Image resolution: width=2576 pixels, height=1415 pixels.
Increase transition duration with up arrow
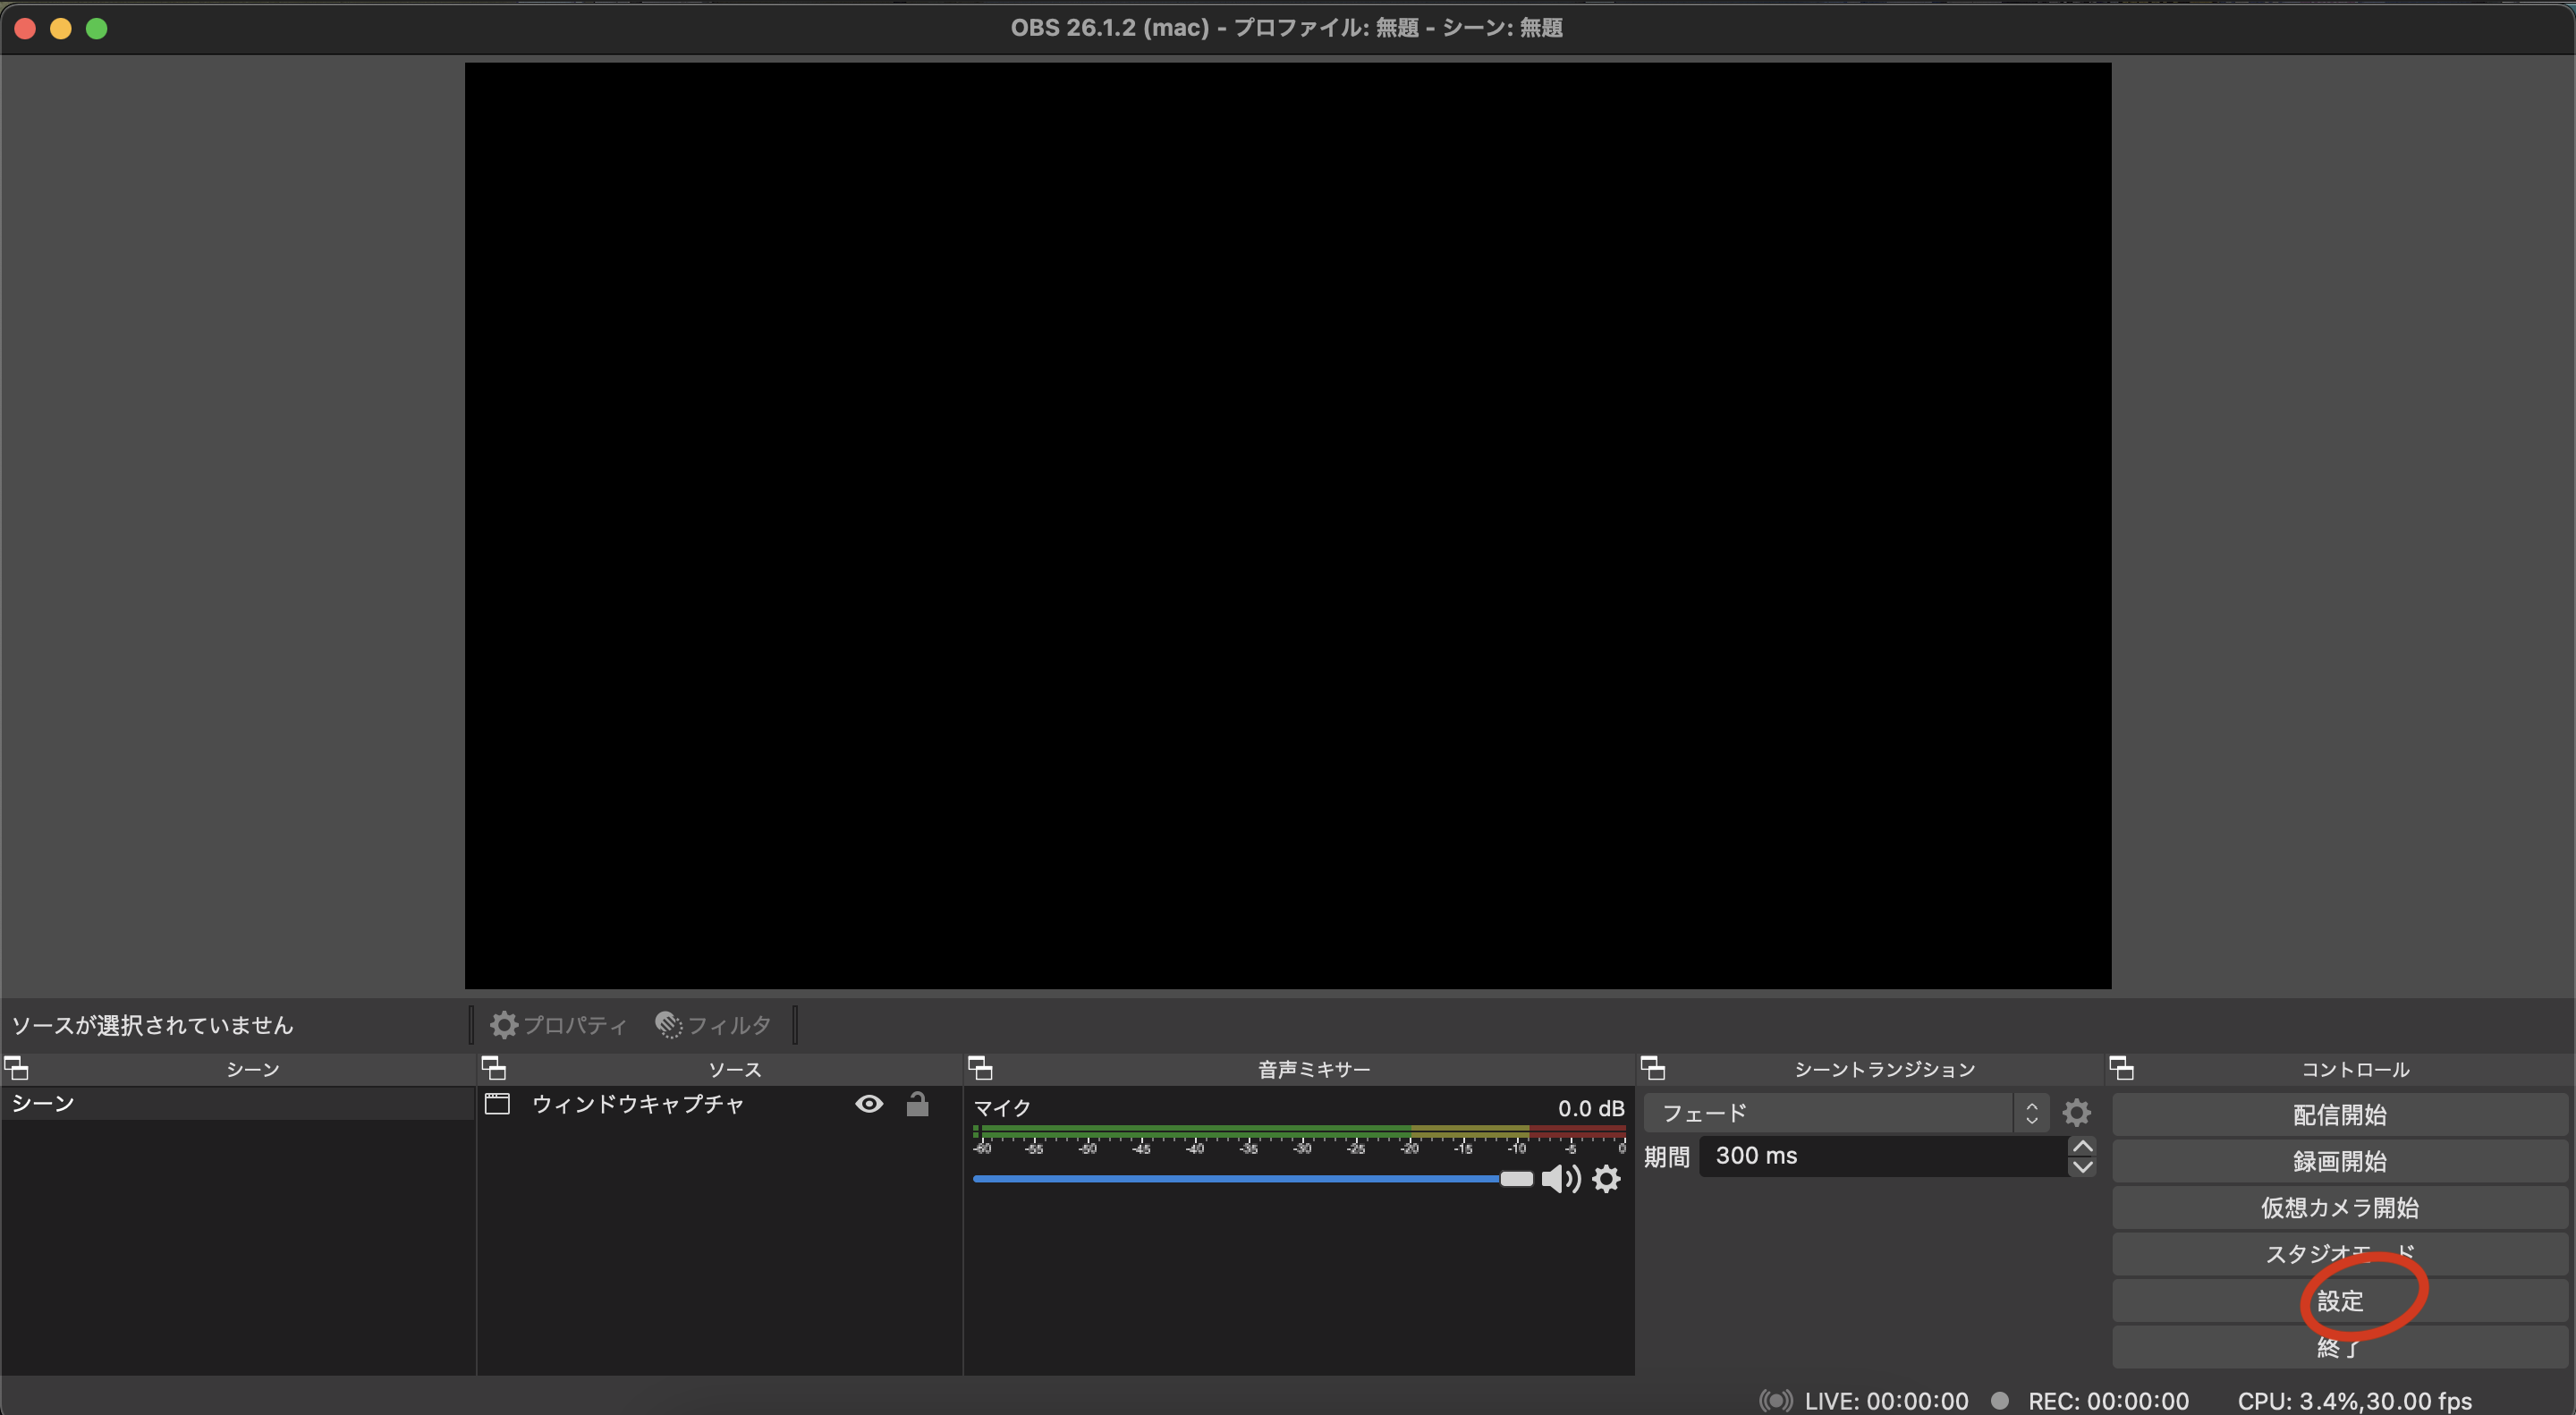coord(2082,1146)
